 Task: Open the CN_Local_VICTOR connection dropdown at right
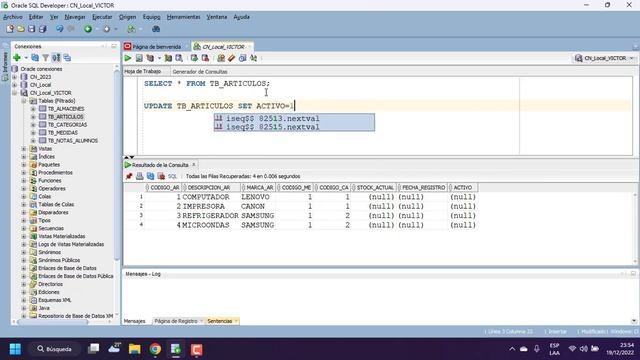click(x=632, y=58)
